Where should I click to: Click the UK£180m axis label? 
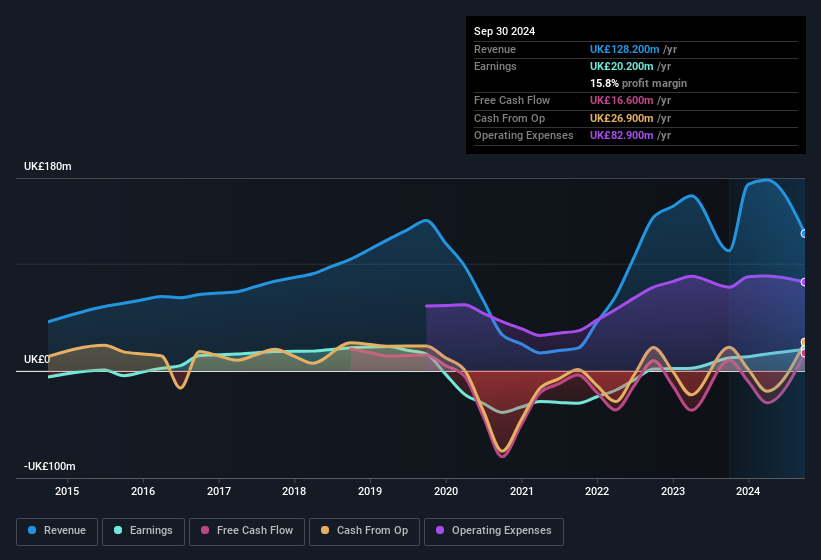pos(48,166)
